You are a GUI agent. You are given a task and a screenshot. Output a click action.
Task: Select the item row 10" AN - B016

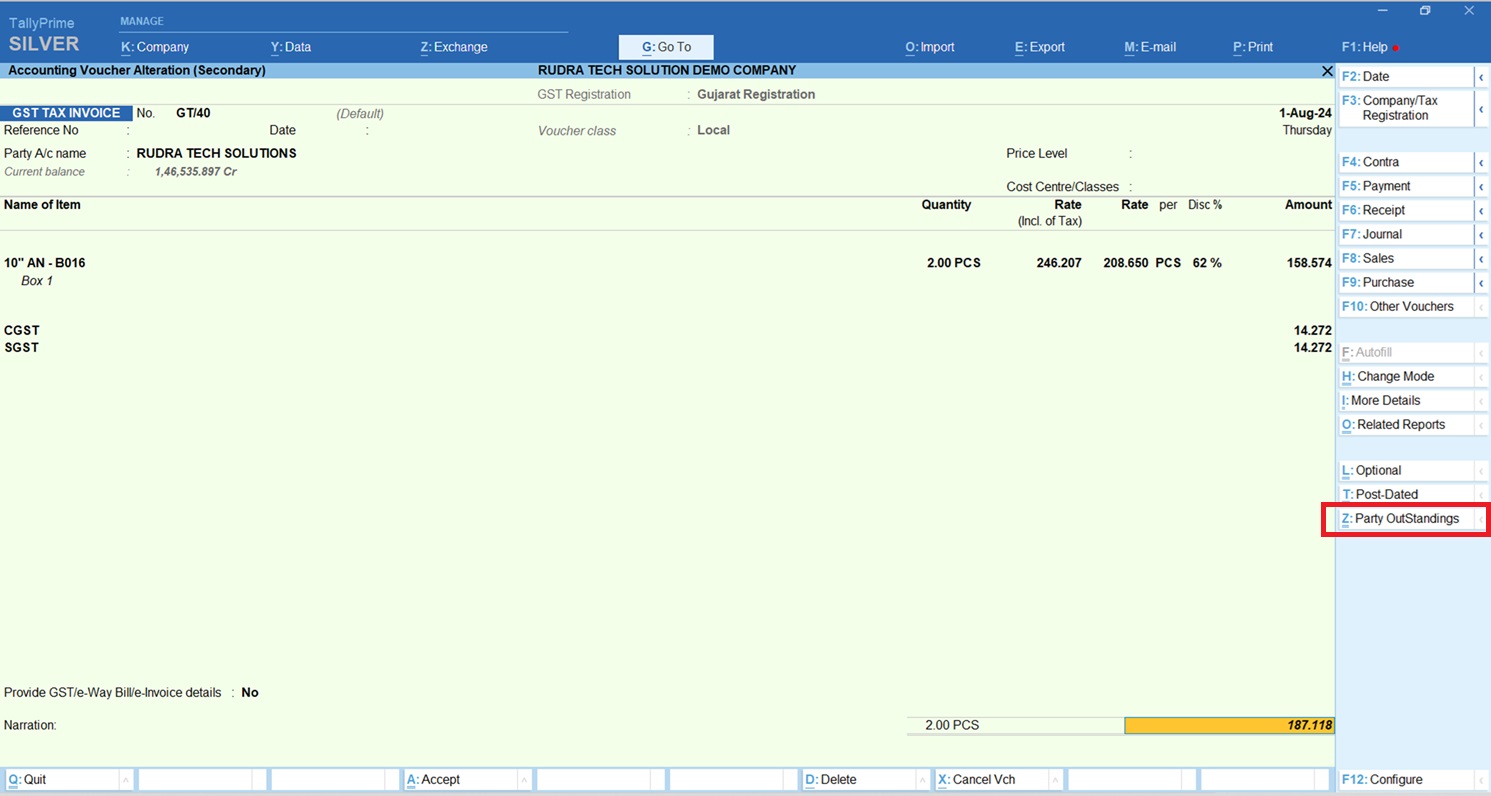pyautogui.click(x=45, y=263)
